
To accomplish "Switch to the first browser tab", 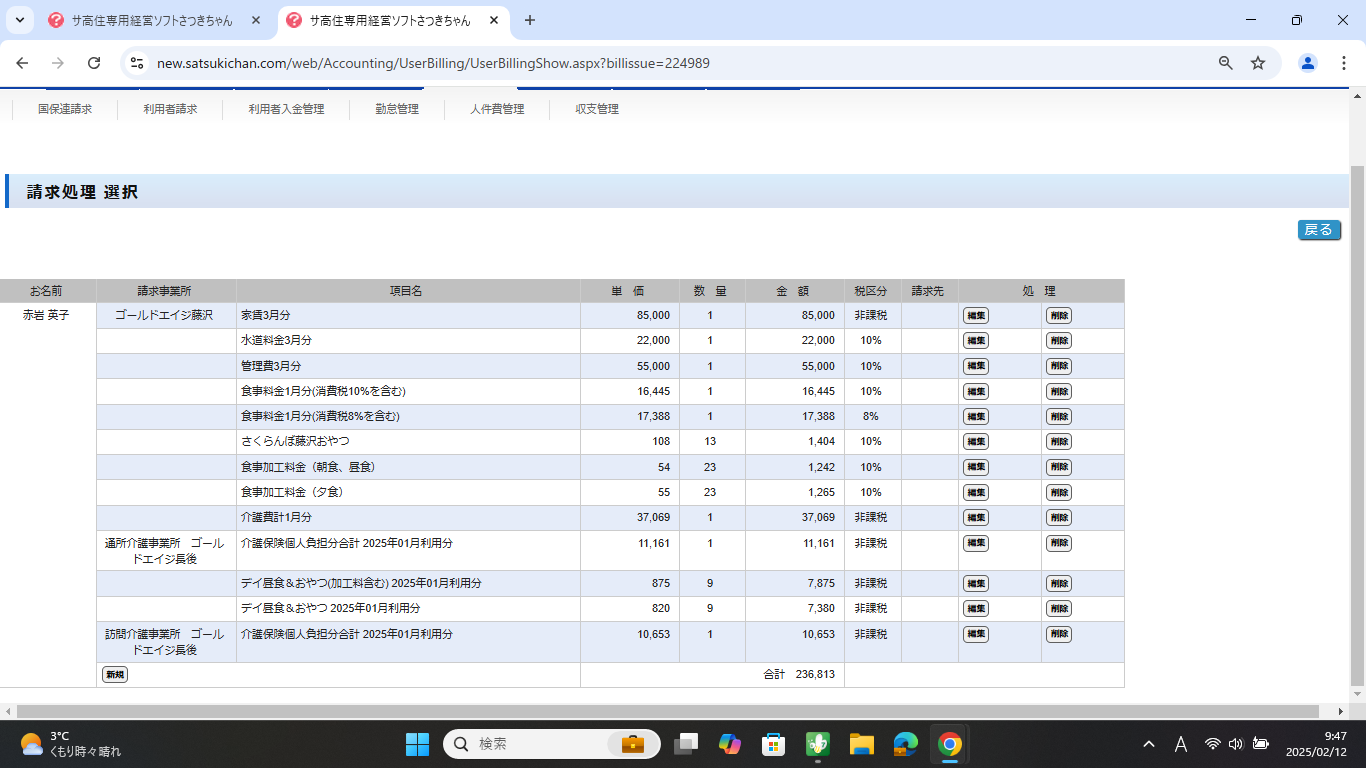I will click(152, 20).
